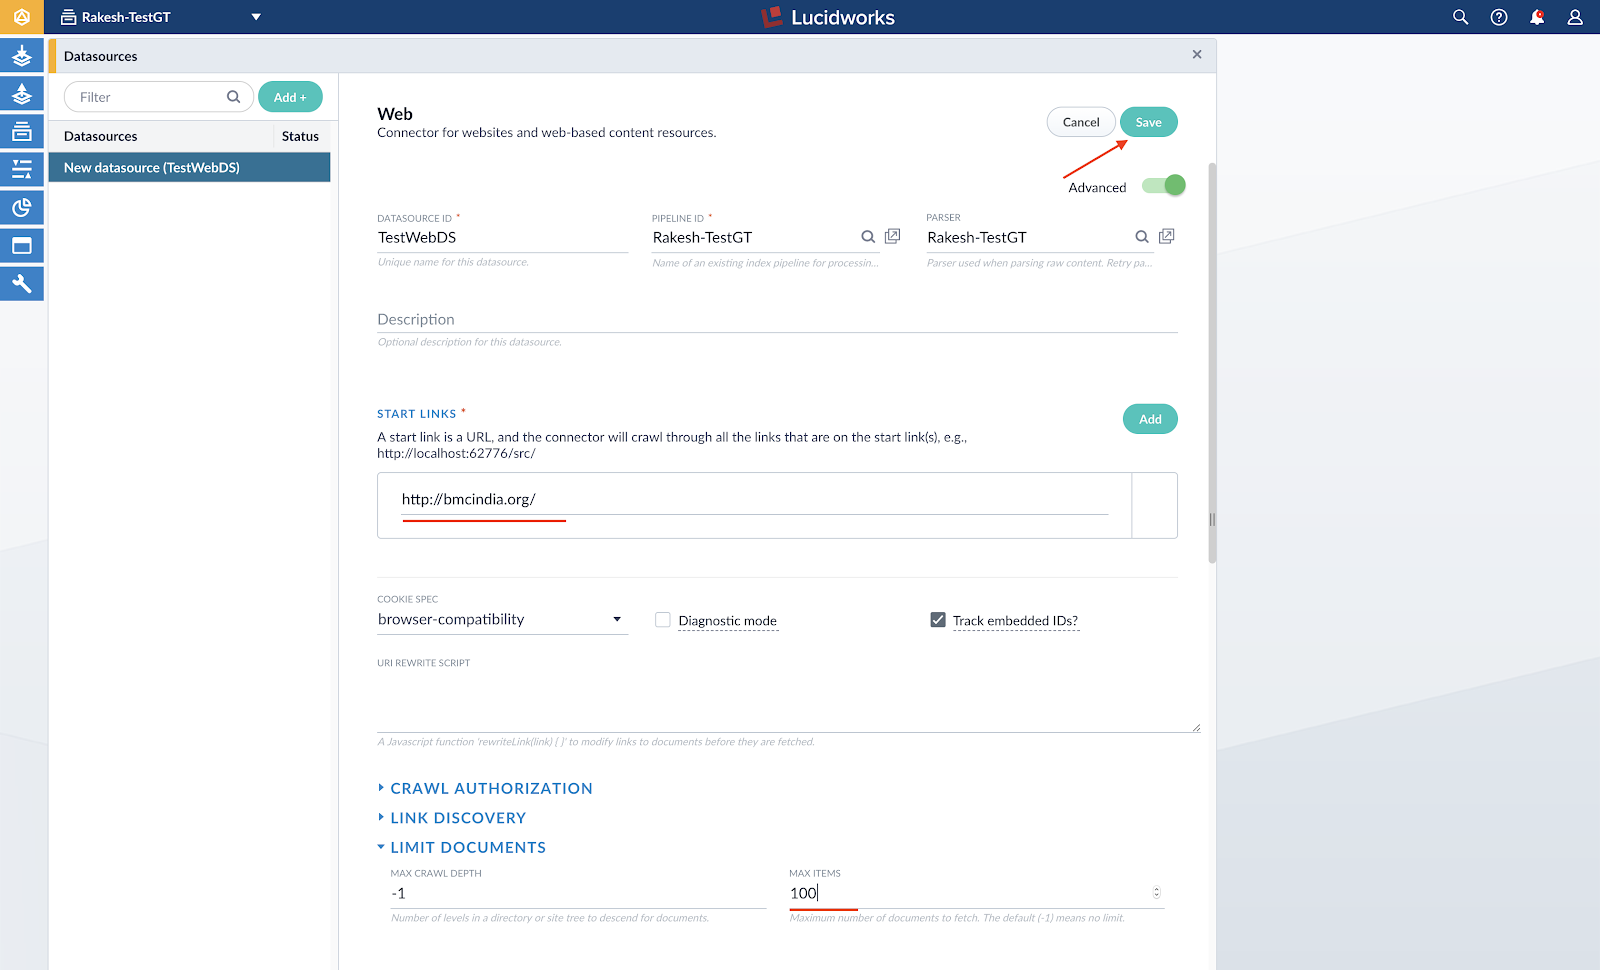
Task: Click the Datasource ID field
Action: 502,238
